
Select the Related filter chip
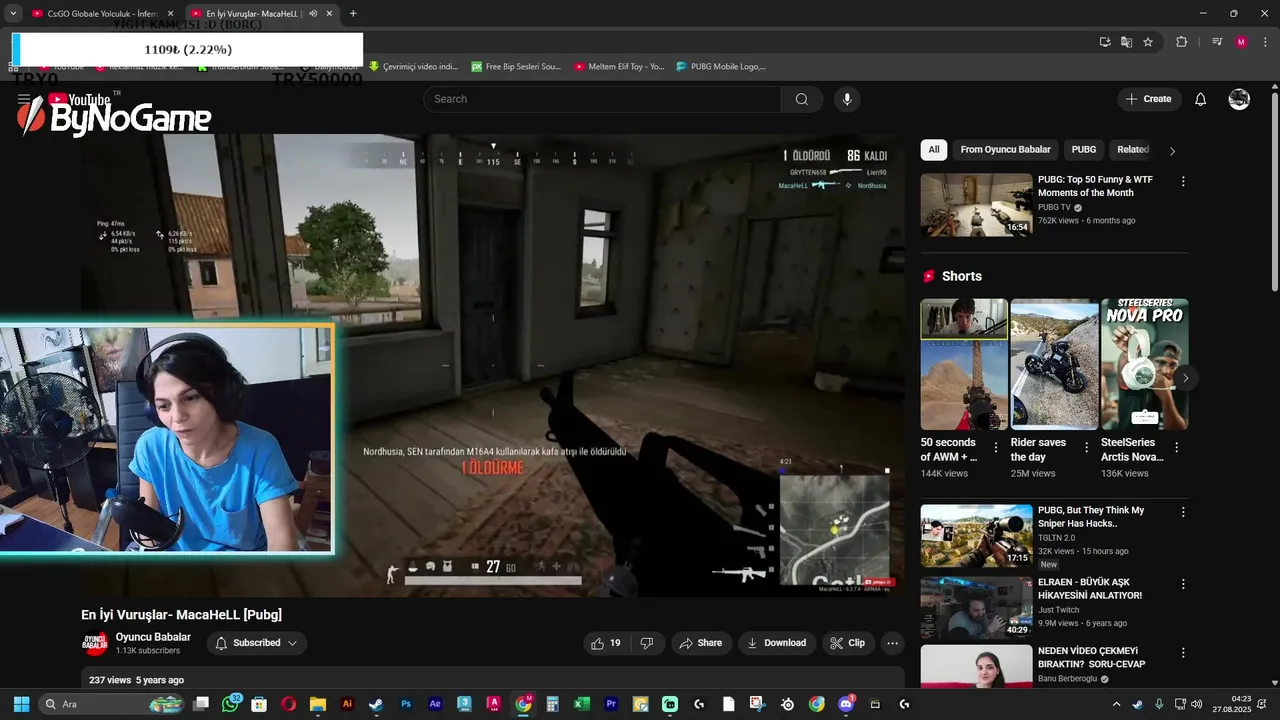coord(1133,150)
